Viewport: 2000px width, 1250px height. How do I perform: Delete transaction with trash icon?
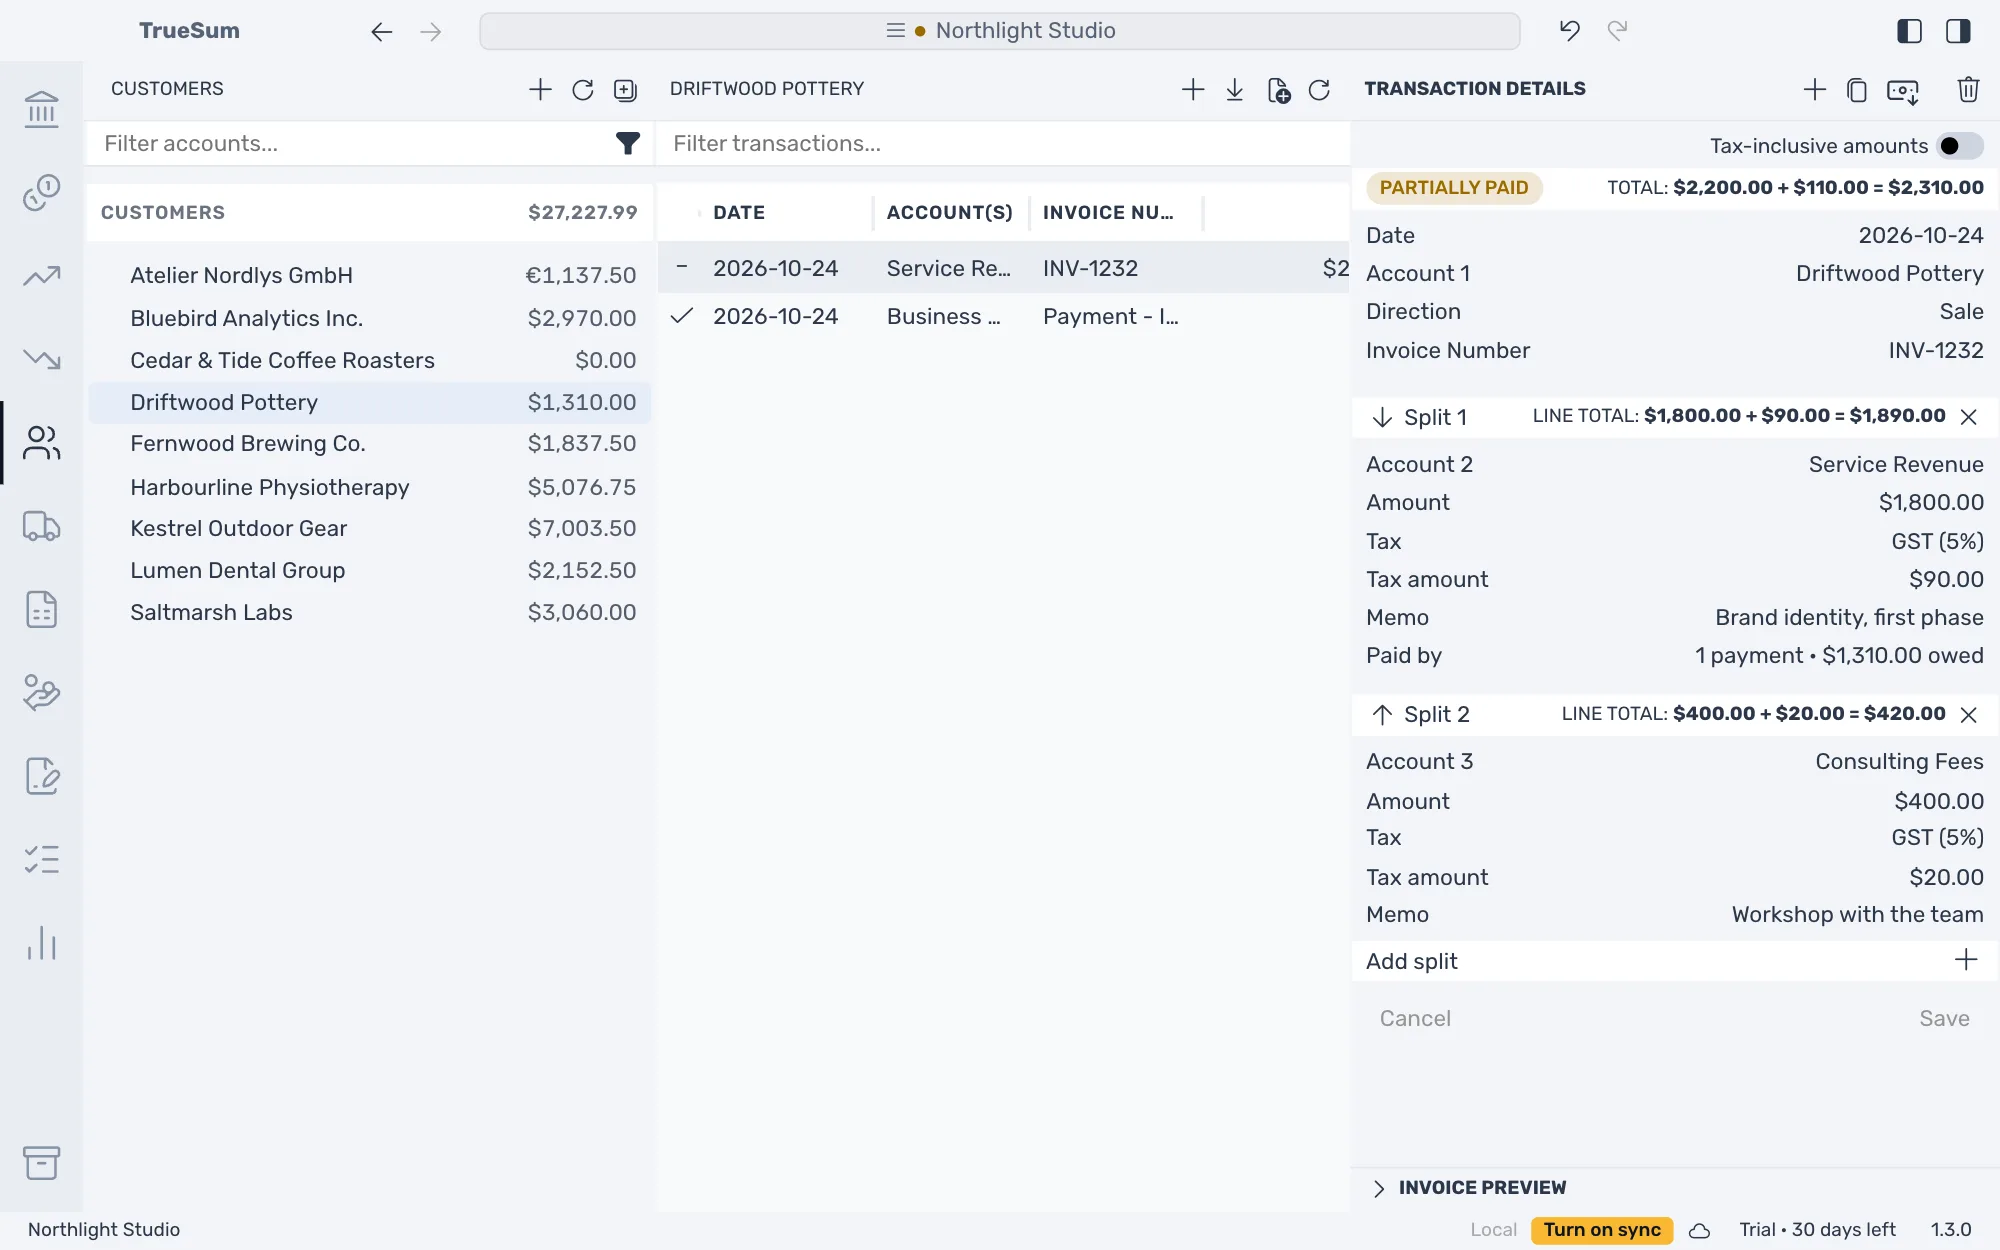(x=1968, y=89)
